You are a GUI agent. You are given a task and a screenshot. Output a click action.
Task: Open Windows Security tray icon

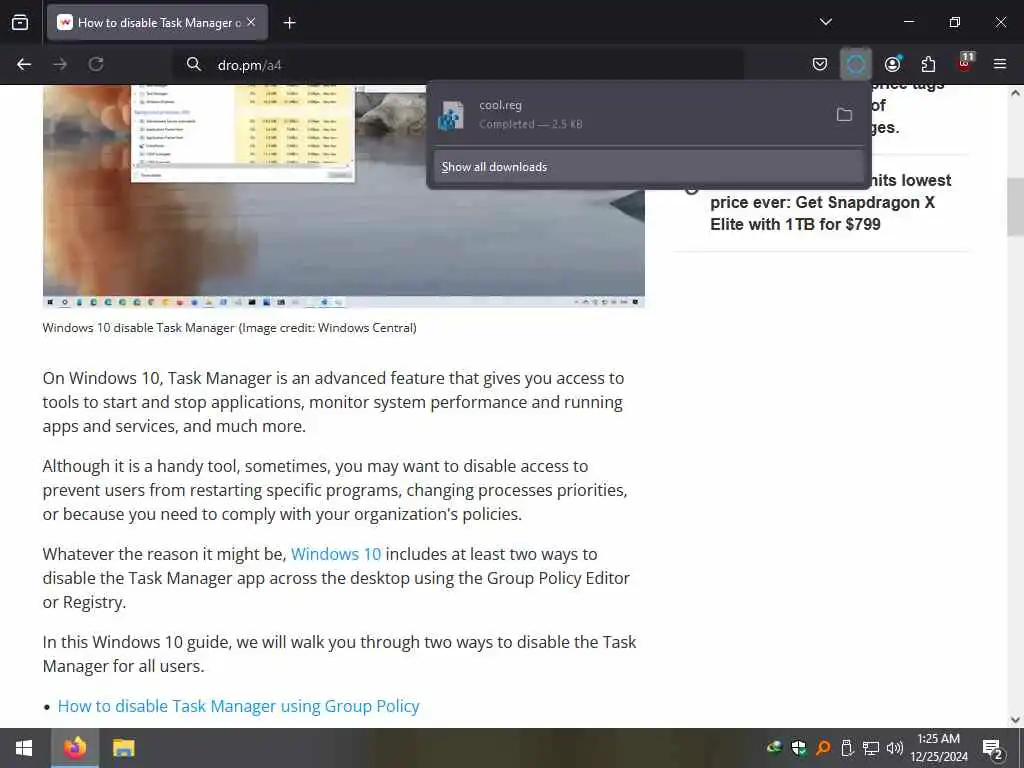click(799, 748)
